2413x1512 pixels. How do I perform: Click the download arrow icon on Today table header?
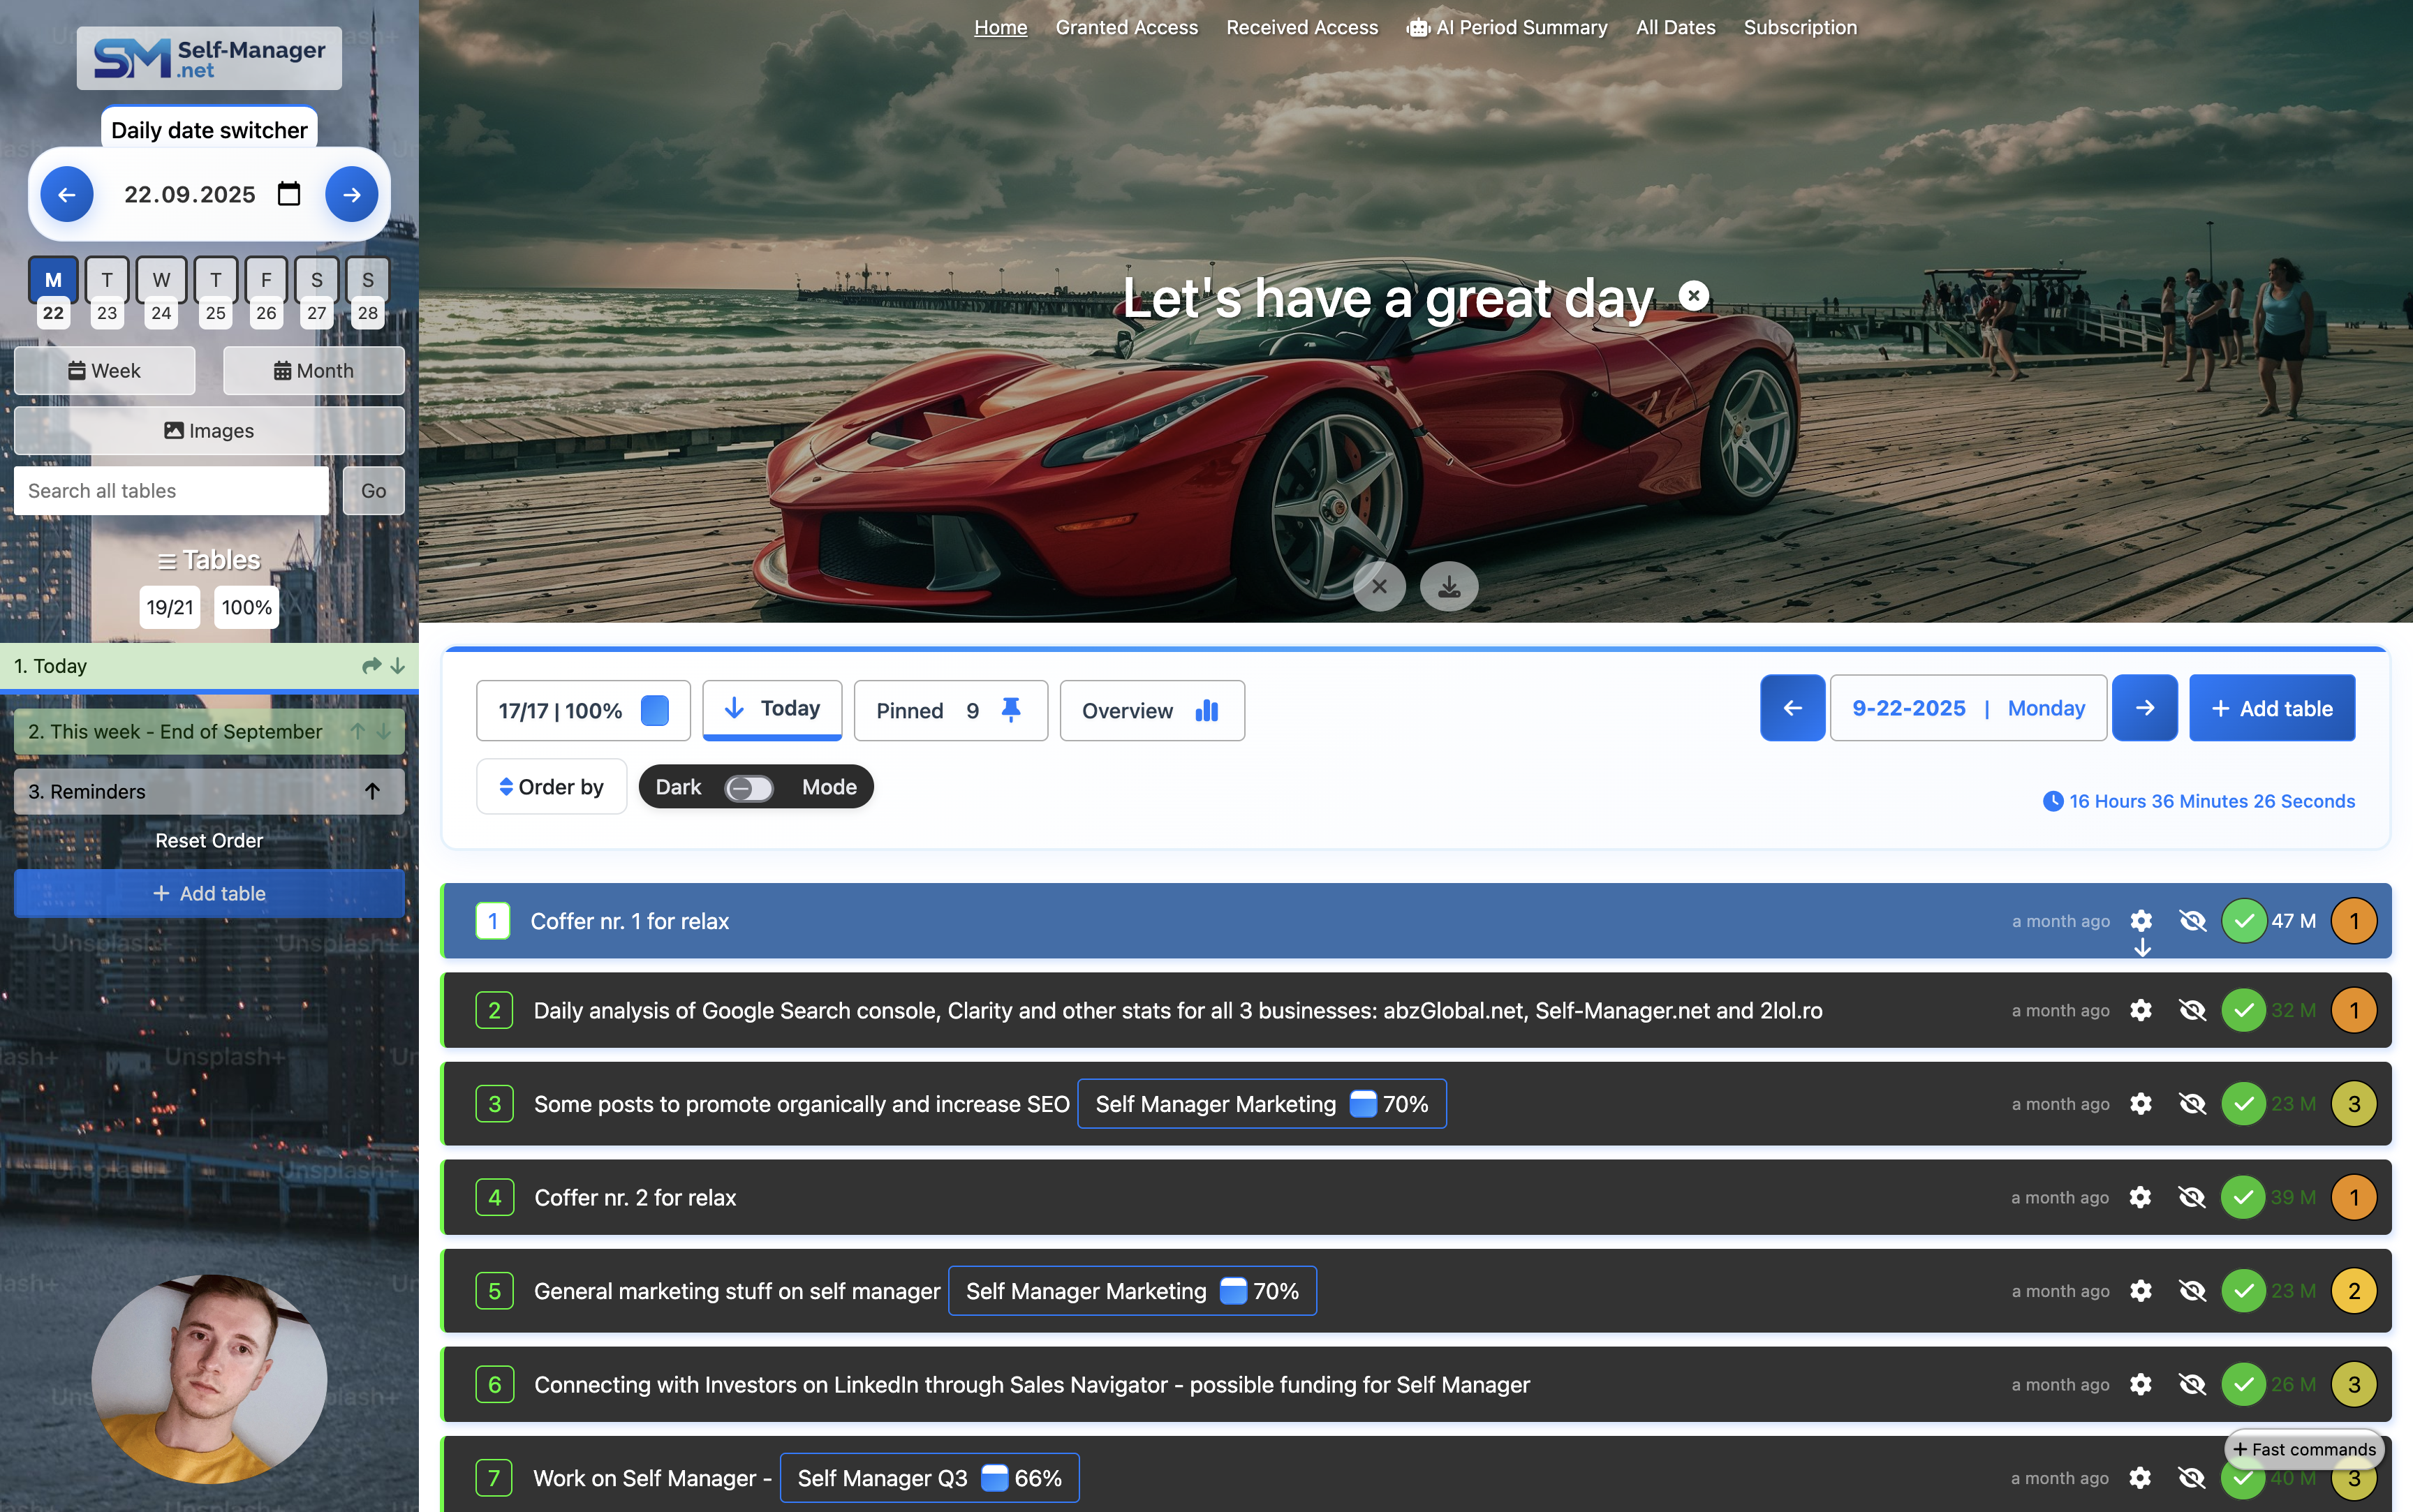[x=398, y=666]
